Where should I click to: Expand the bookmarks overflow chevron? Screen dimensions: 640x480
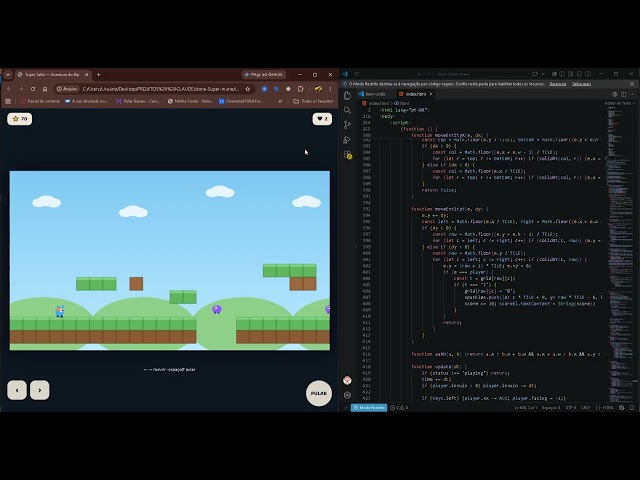click(280, 101)
